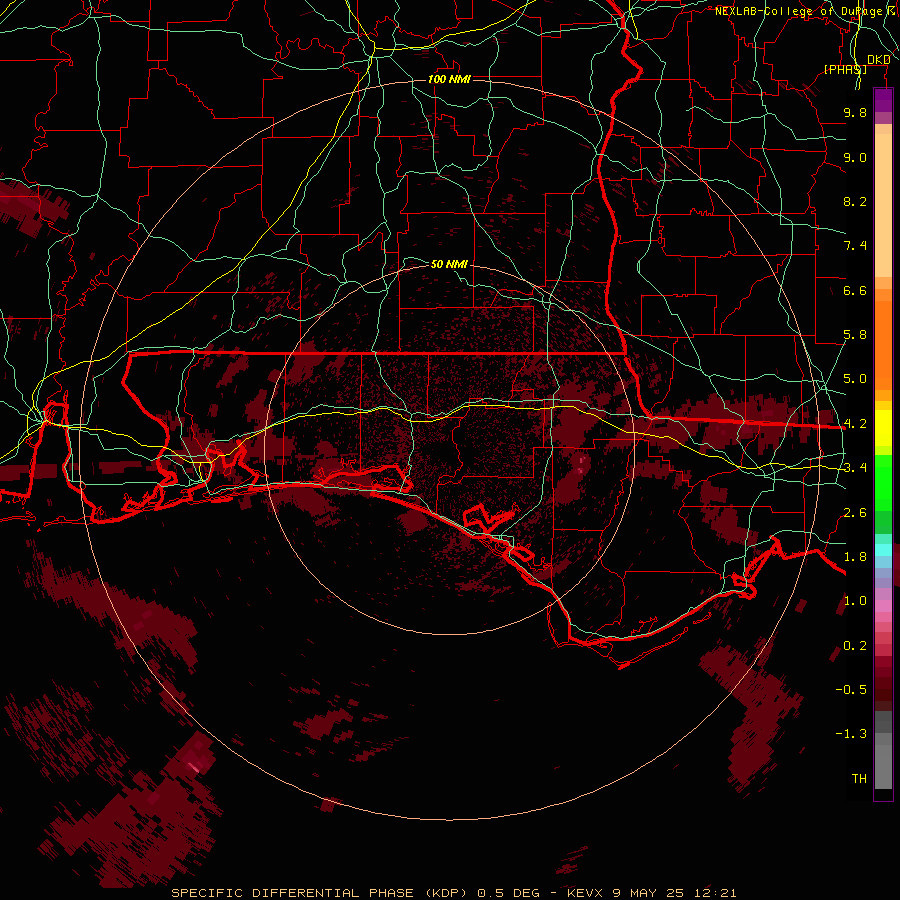Click the gray bottom segment of the color bar

883,752
